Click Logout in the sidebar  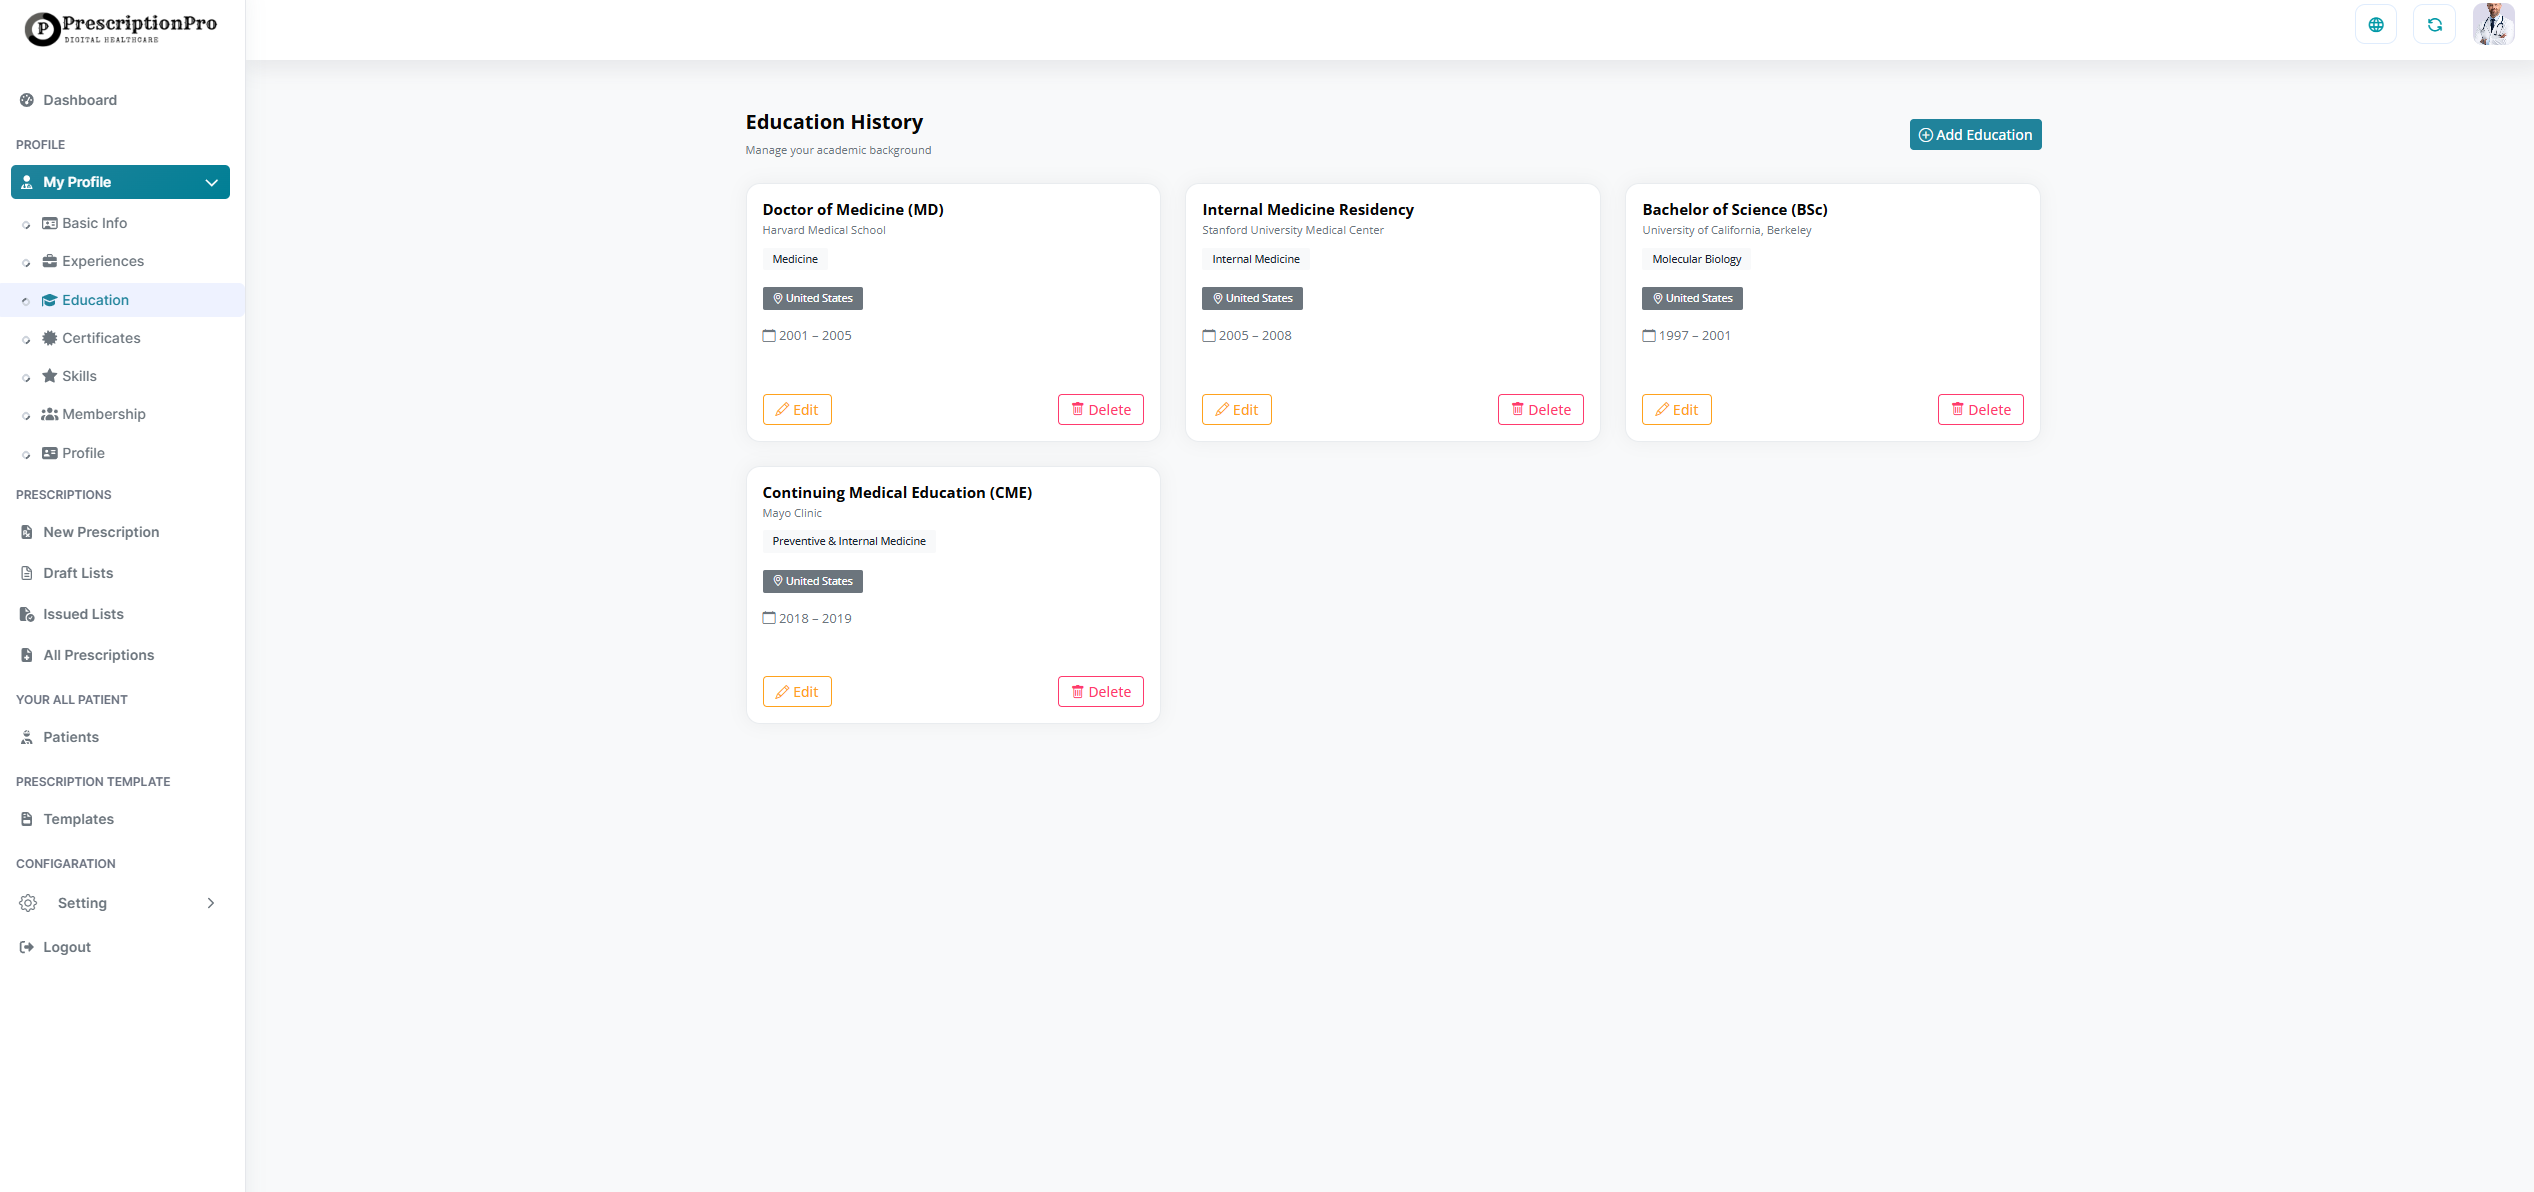66,947
